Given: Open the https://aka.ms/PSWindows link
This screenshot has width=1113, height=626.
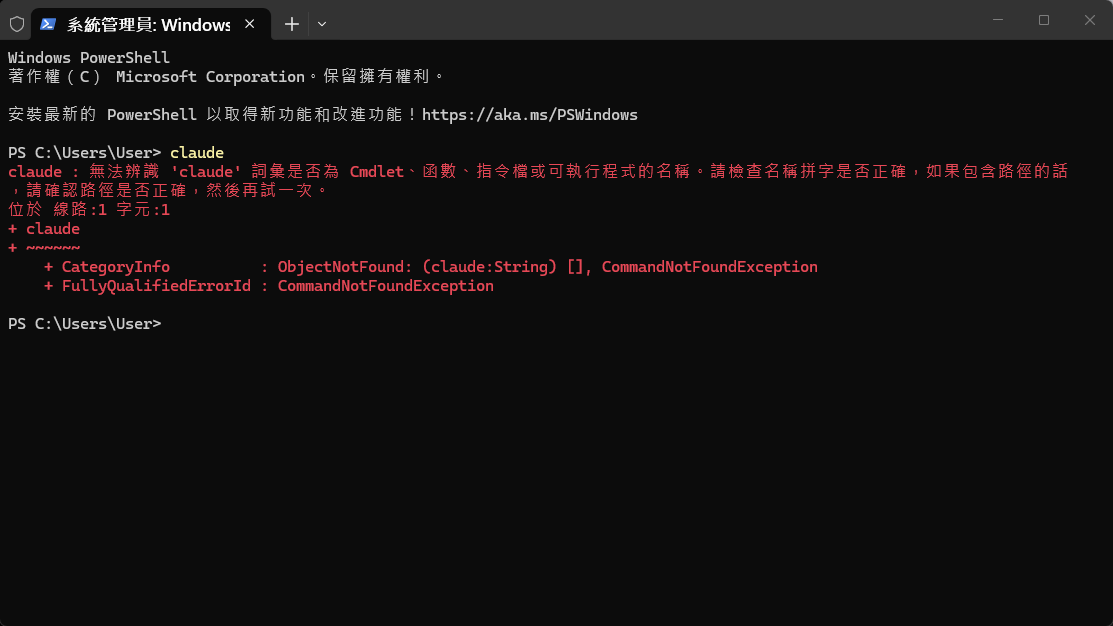Looking at the screenshot, I should click(x=530, y=114).
